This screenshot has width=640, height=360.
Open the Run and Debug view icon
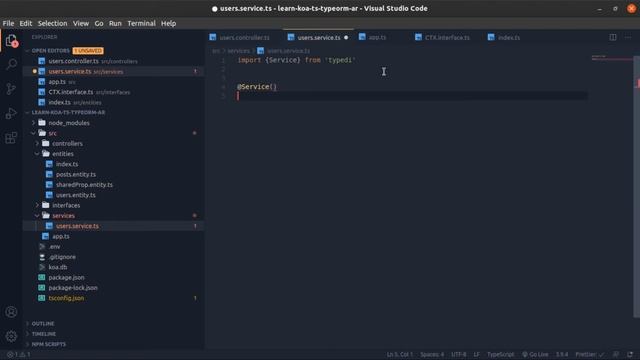tap(11, 113)
